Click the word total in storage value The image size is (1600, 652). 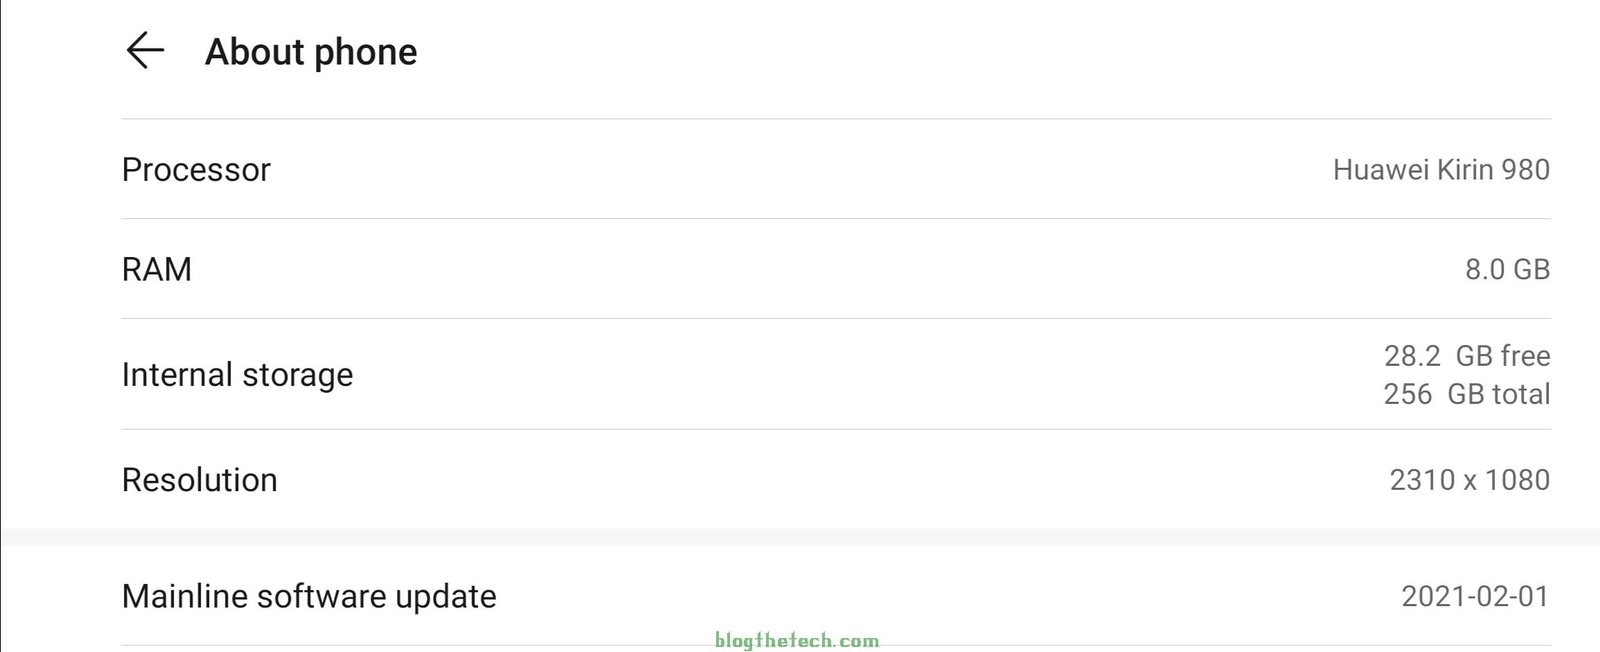point(1520,394)
